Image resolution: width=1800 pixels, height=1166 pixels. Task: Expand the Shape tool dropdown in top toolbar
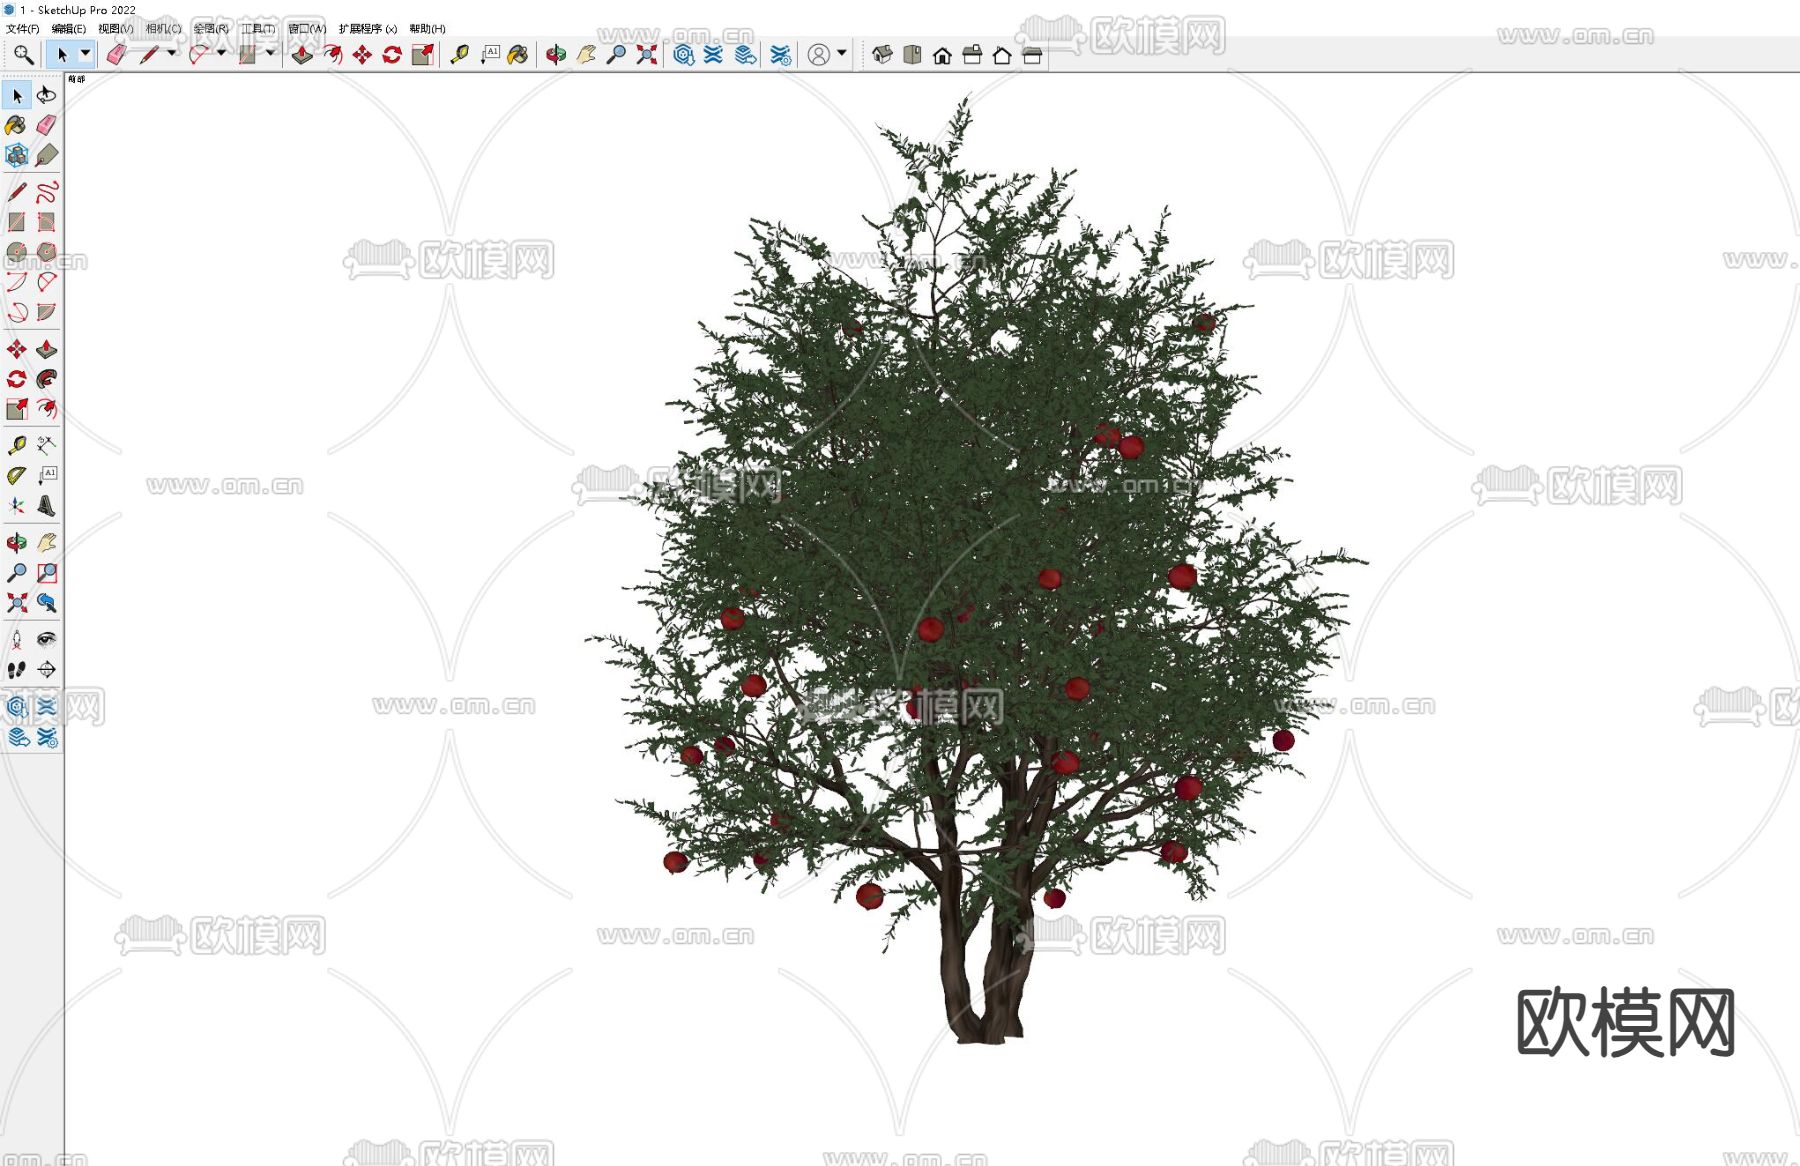click(270, 54)
